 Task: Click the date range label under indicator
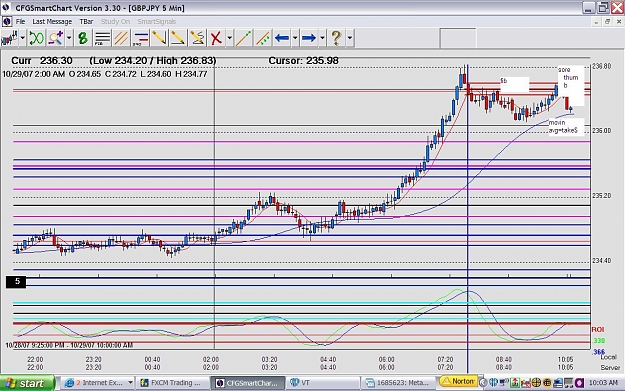[69, 345]
